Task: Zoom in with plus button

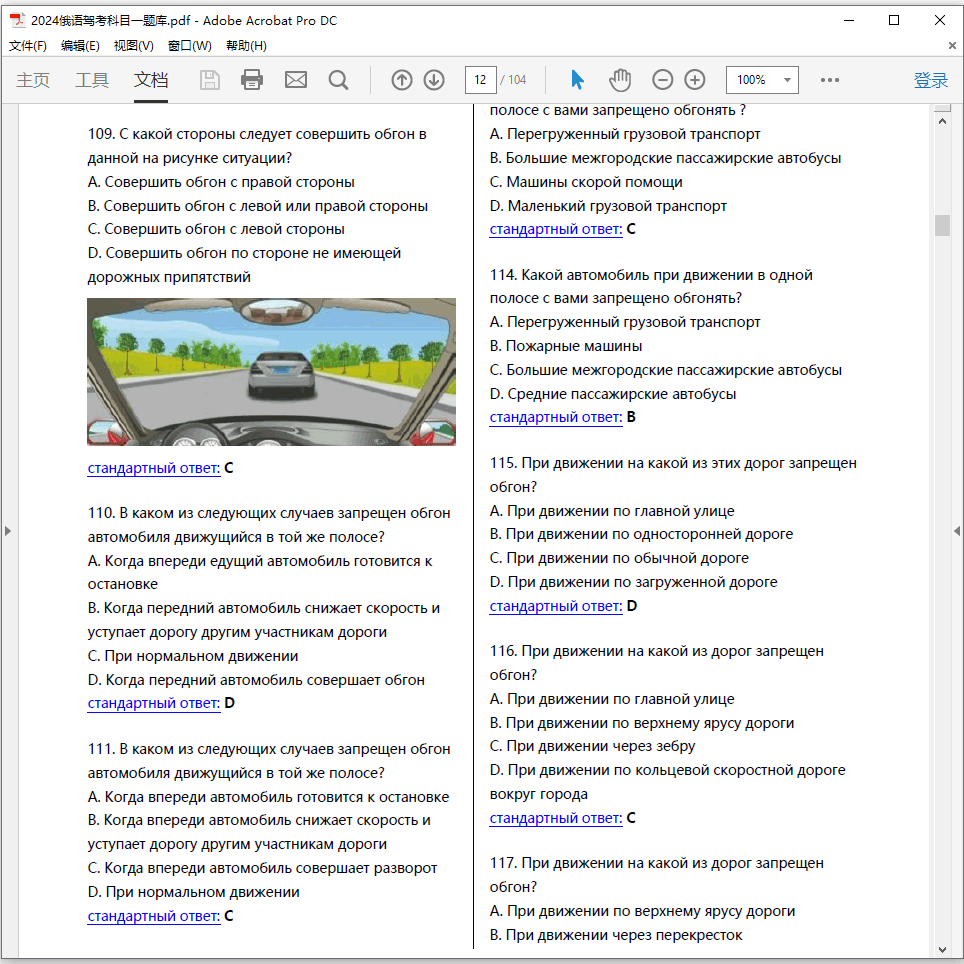Action: click(x=695, y=80)
